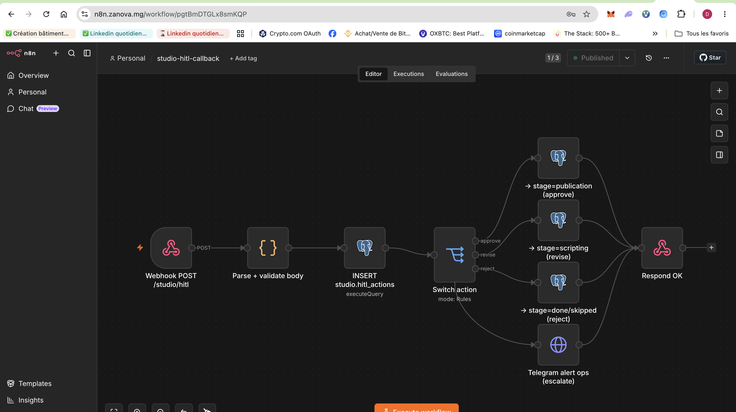Open the Création bâtiment bookmark

point(39,33)
